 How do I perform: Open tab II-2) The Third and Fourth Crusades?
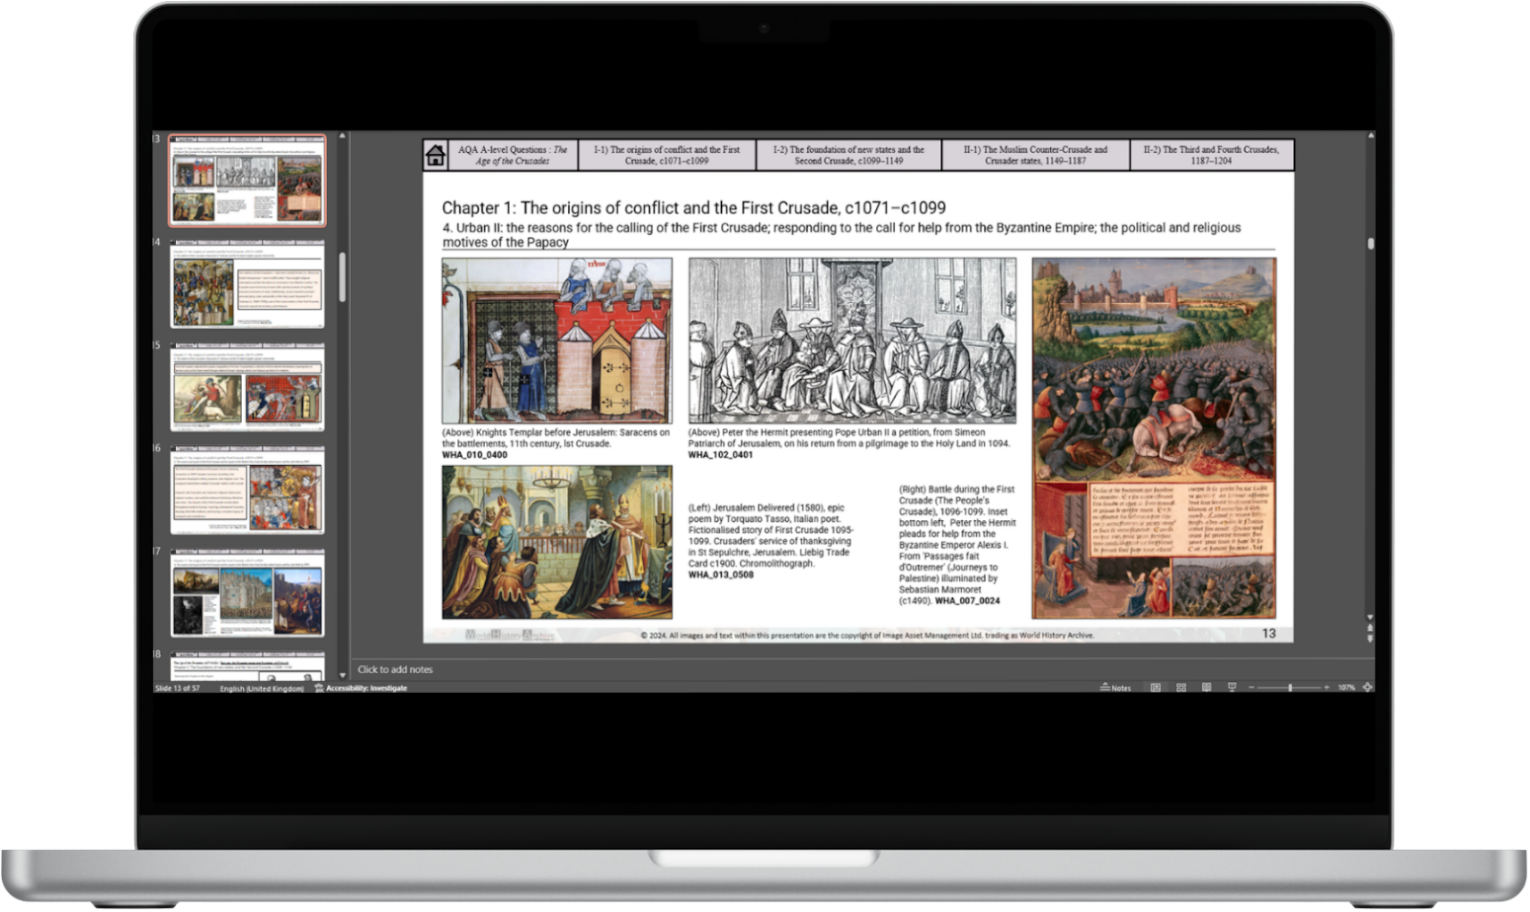pos(1211,155)
